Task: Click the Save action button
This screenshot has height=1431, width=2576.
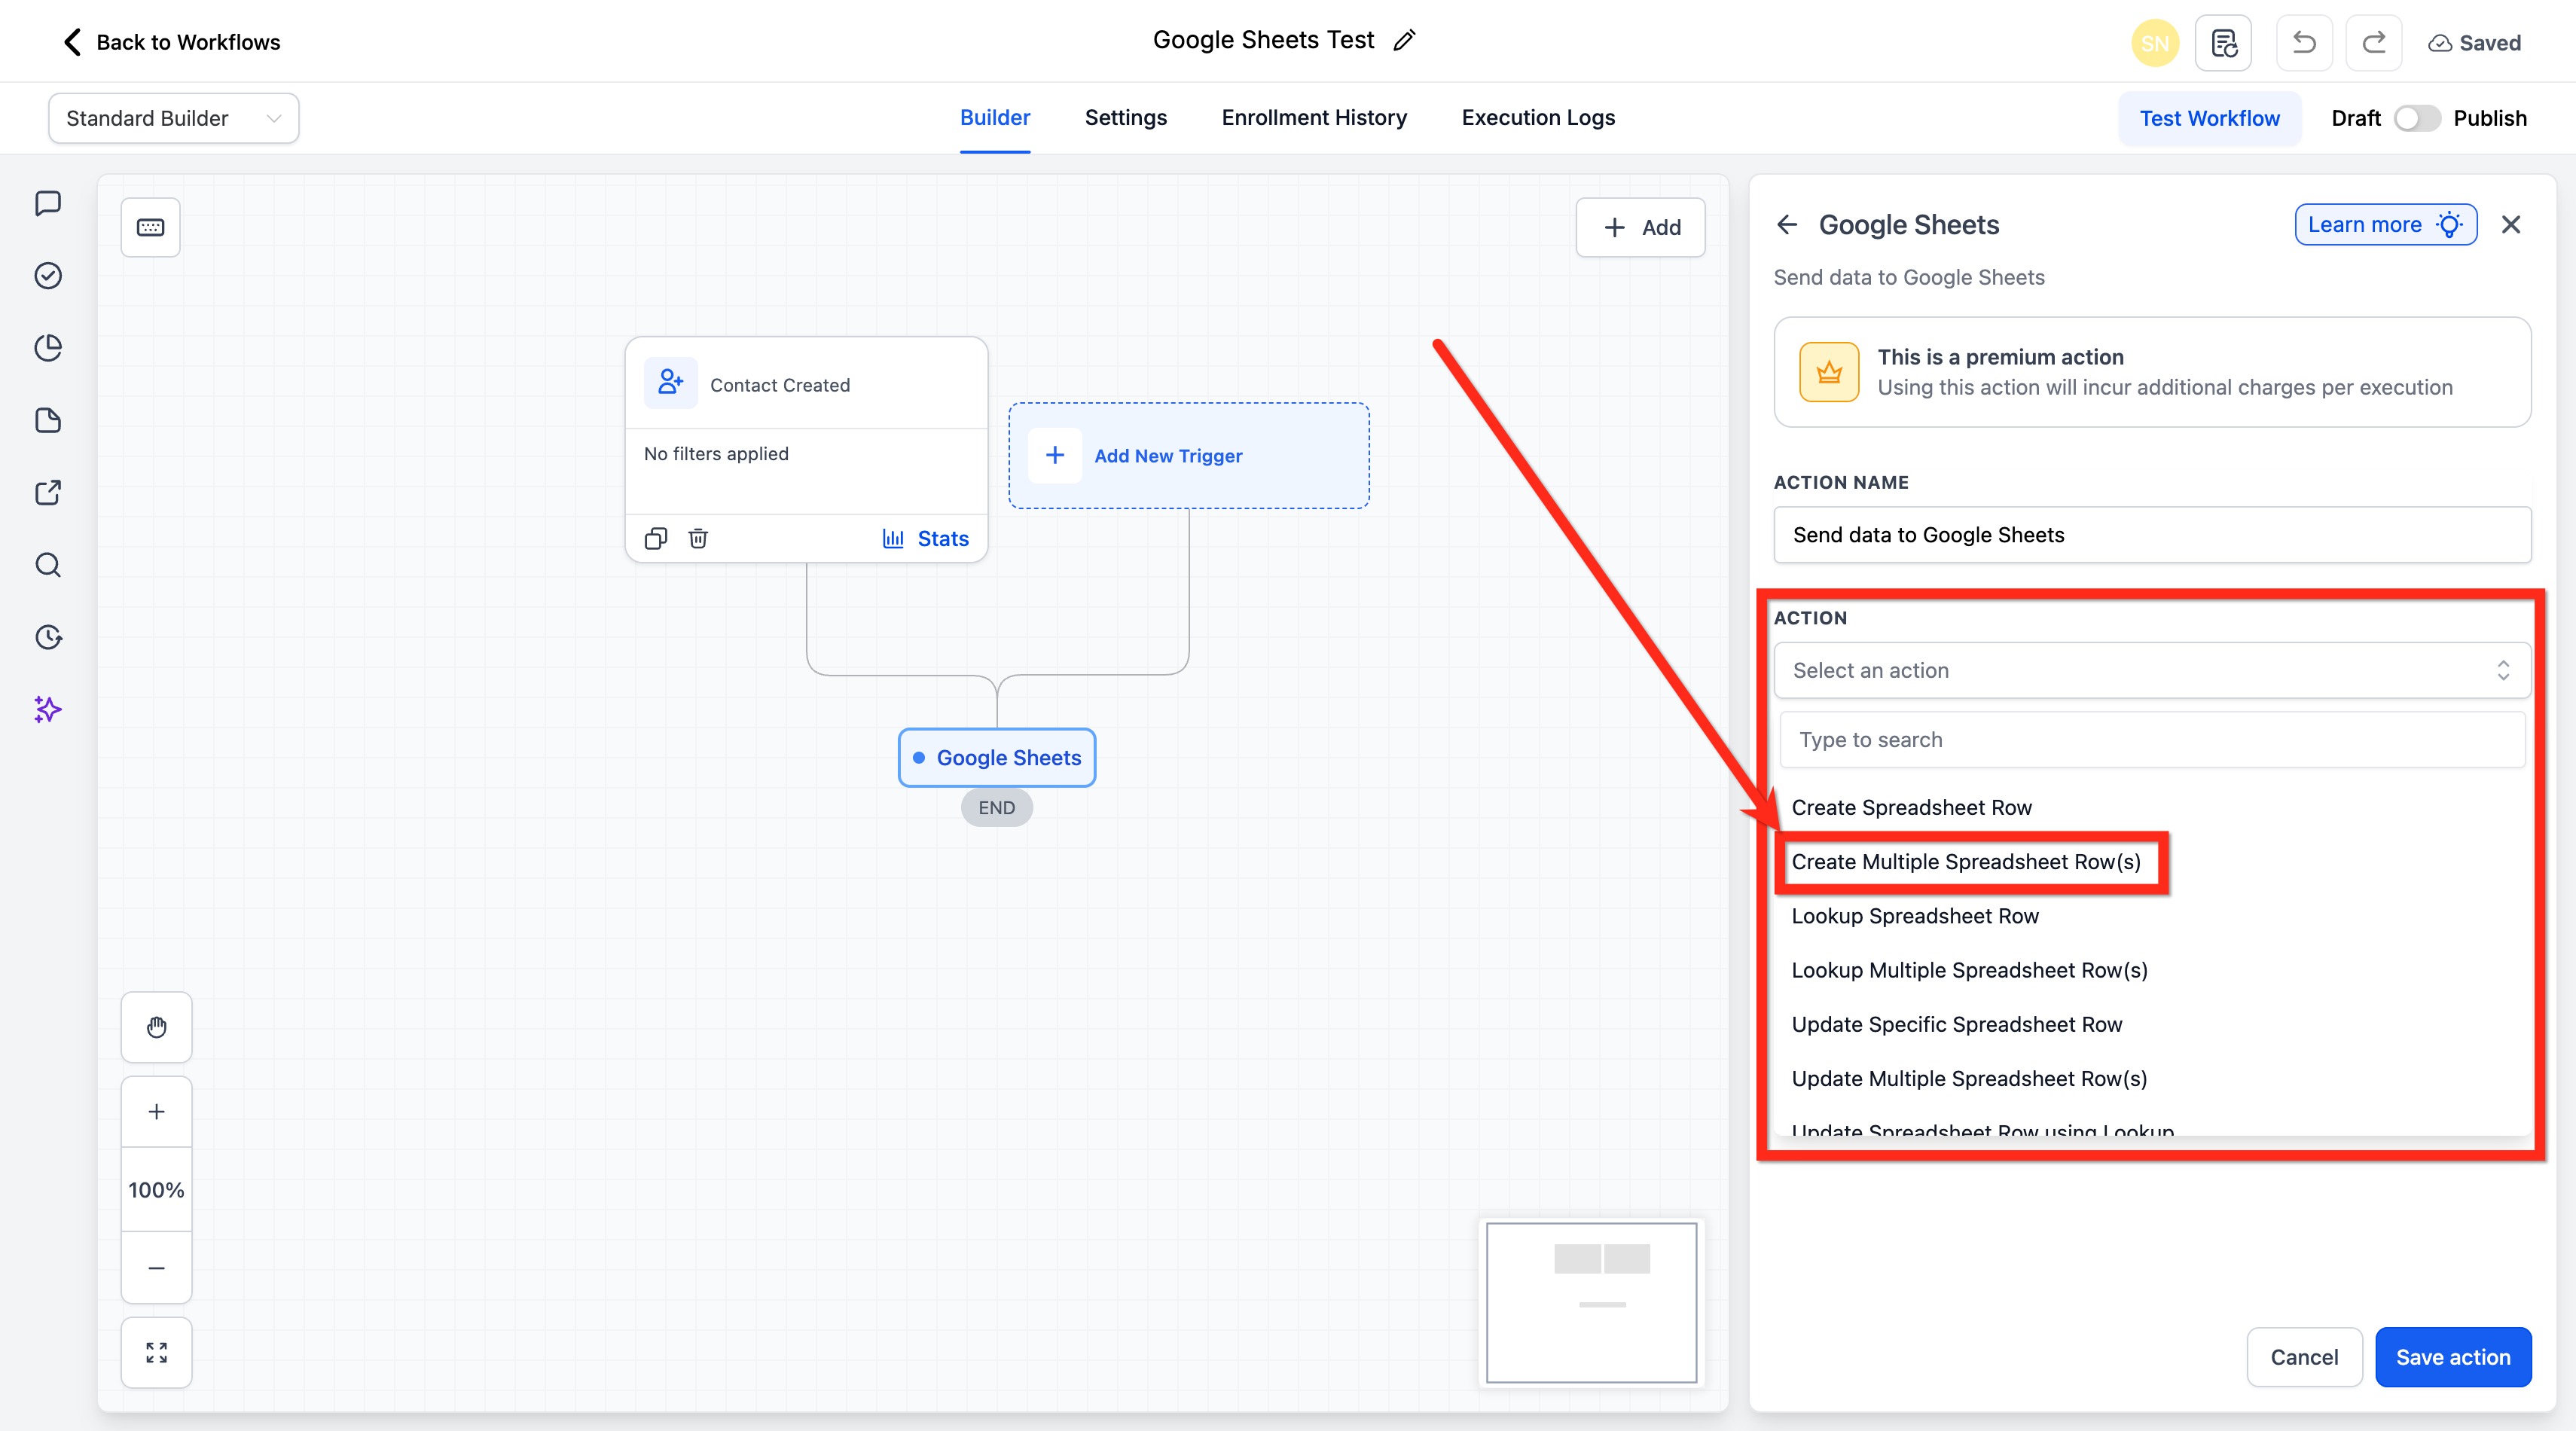Action: [x=2452, y=1357]
